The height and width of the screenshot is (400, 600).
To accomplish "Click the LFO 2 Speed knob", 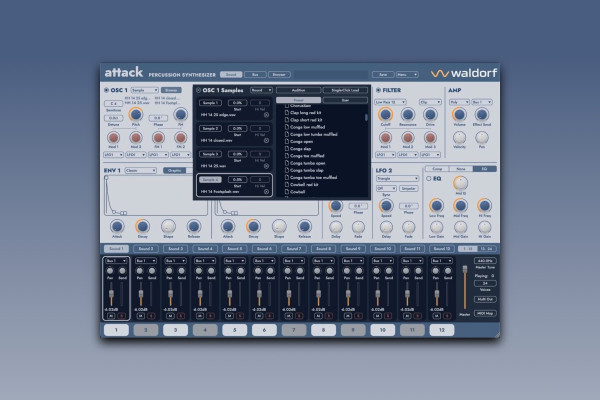I will pos(386,206).
